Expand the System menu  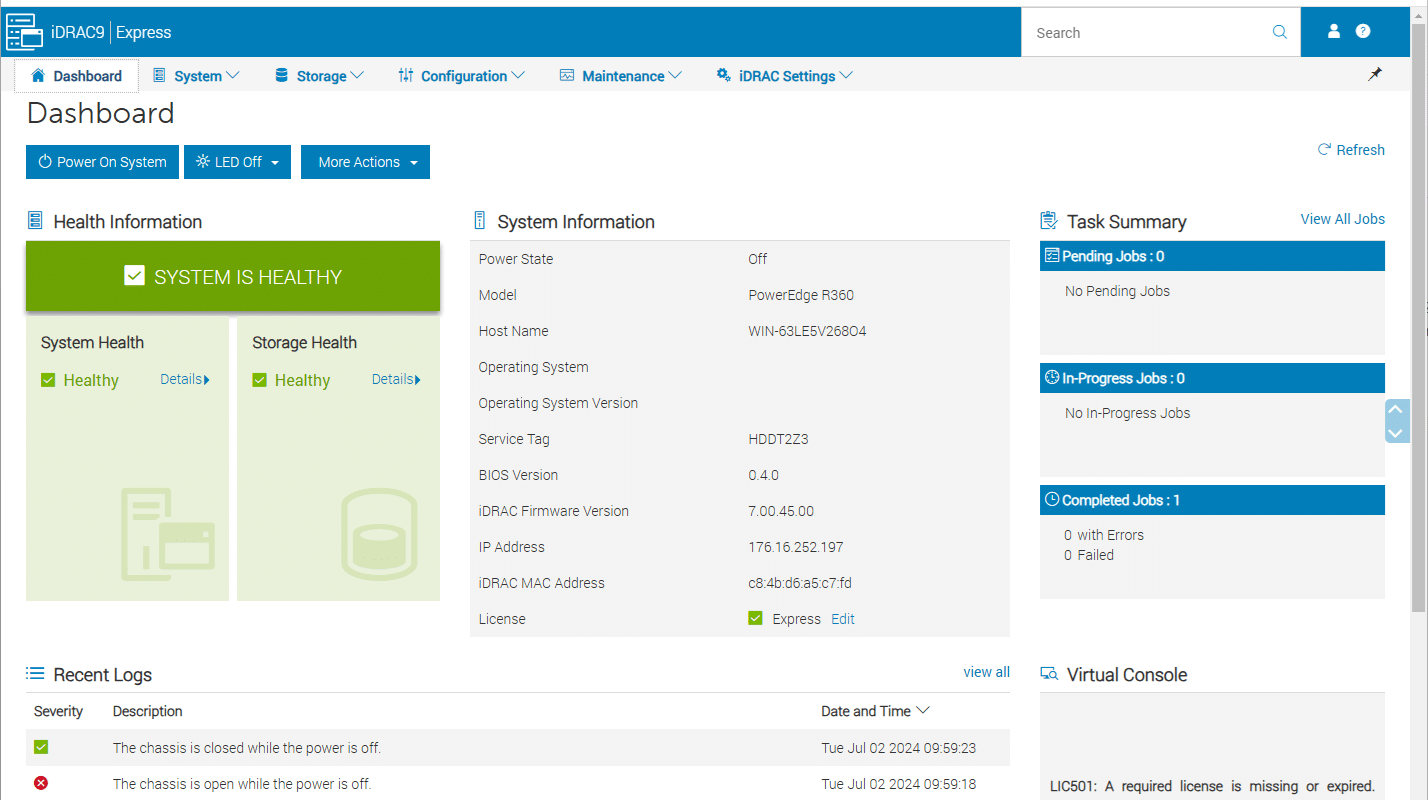pyautogui.click(x=196, y=75)
